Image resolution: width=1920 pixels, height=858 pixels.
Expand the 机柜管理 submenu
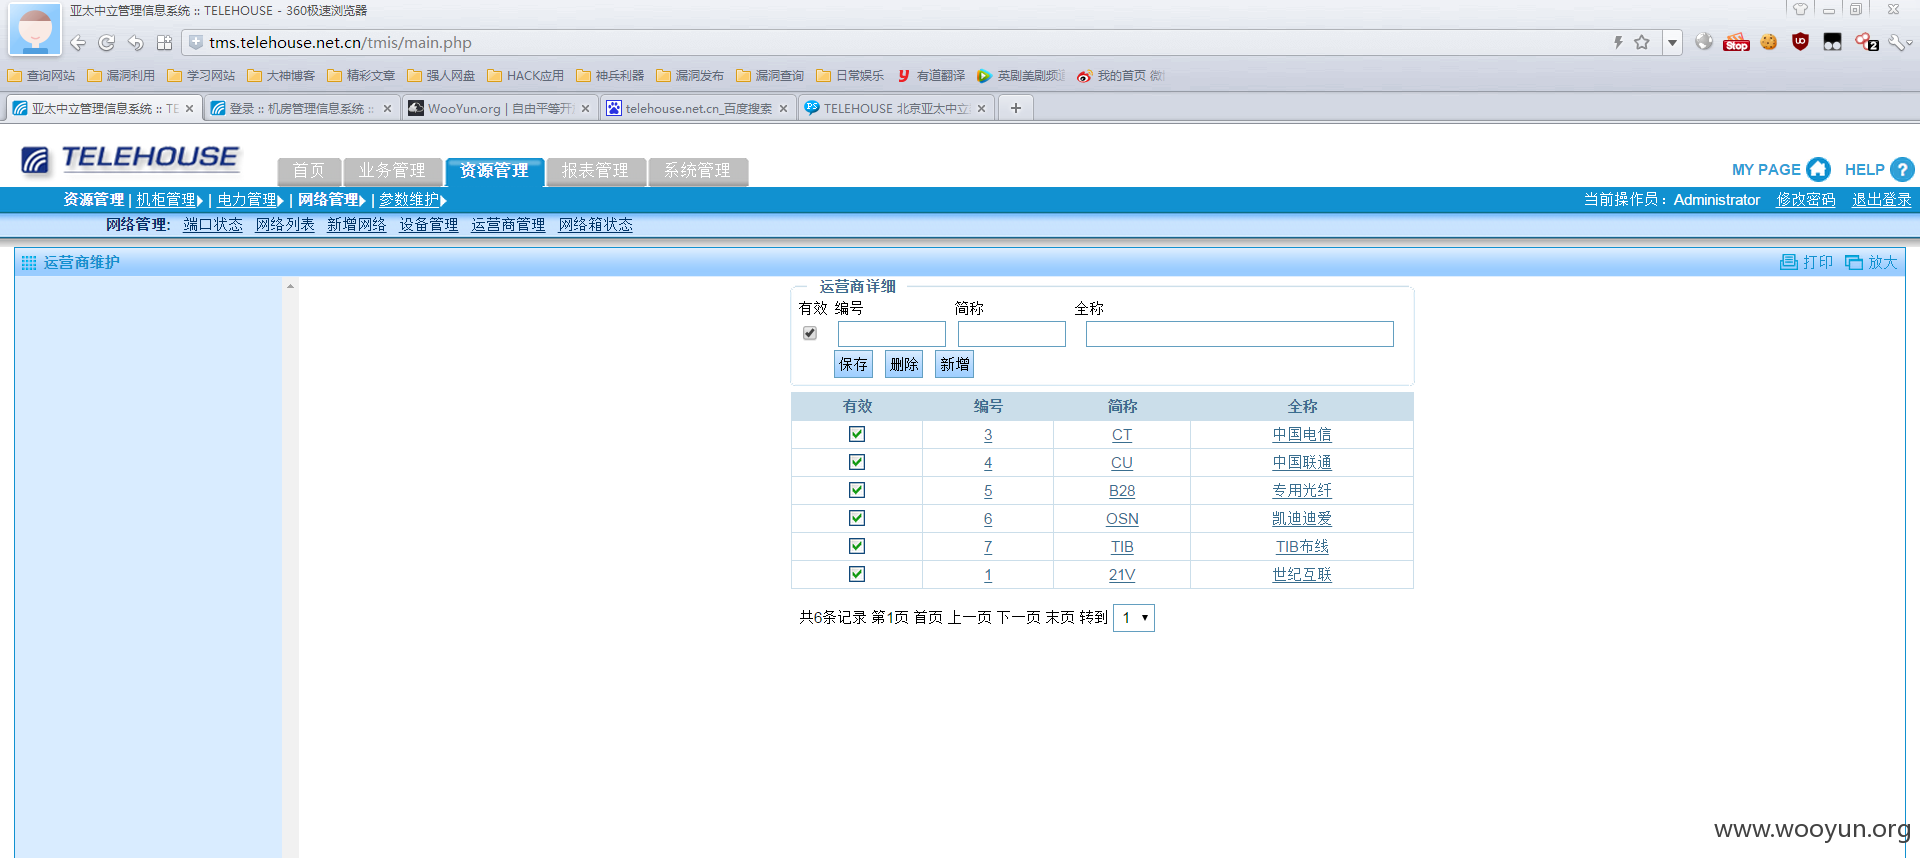click(169, 200)
